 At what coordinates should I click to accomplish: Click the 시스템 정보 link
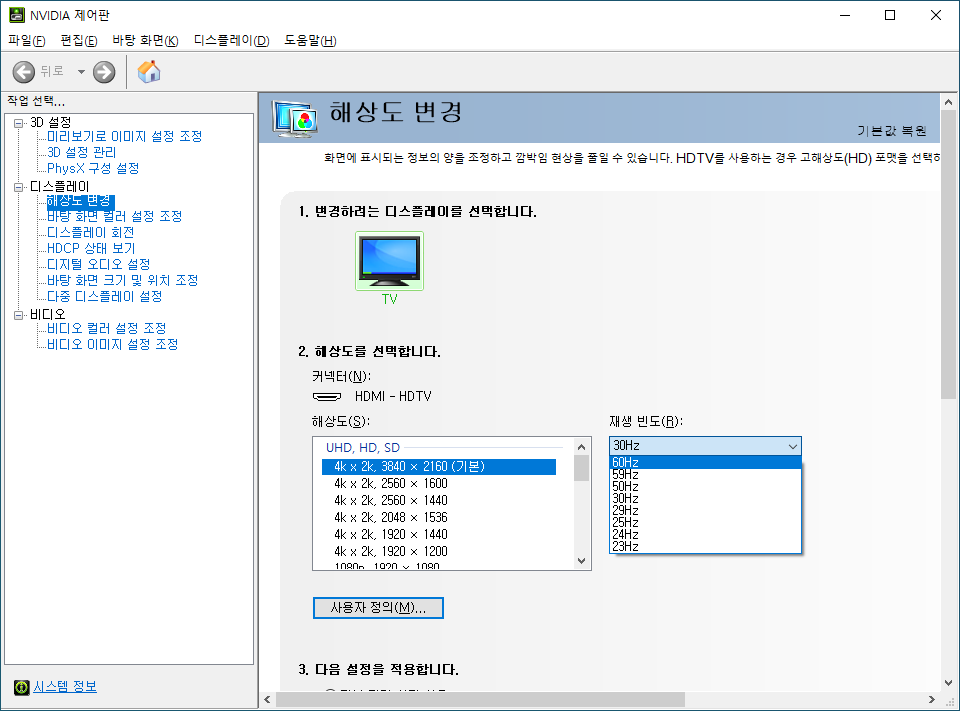pos(65,687)
